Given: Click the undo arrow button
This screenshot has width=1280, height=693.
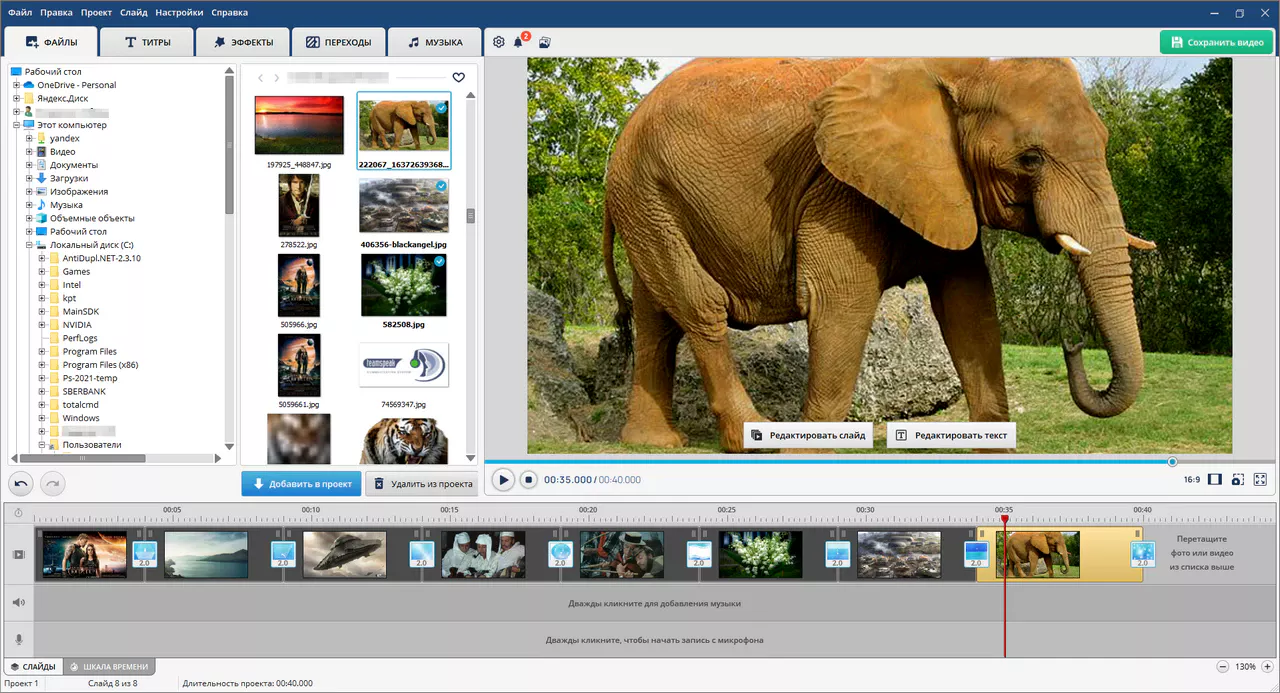Looking at the screenshot, I should point(22,484).
